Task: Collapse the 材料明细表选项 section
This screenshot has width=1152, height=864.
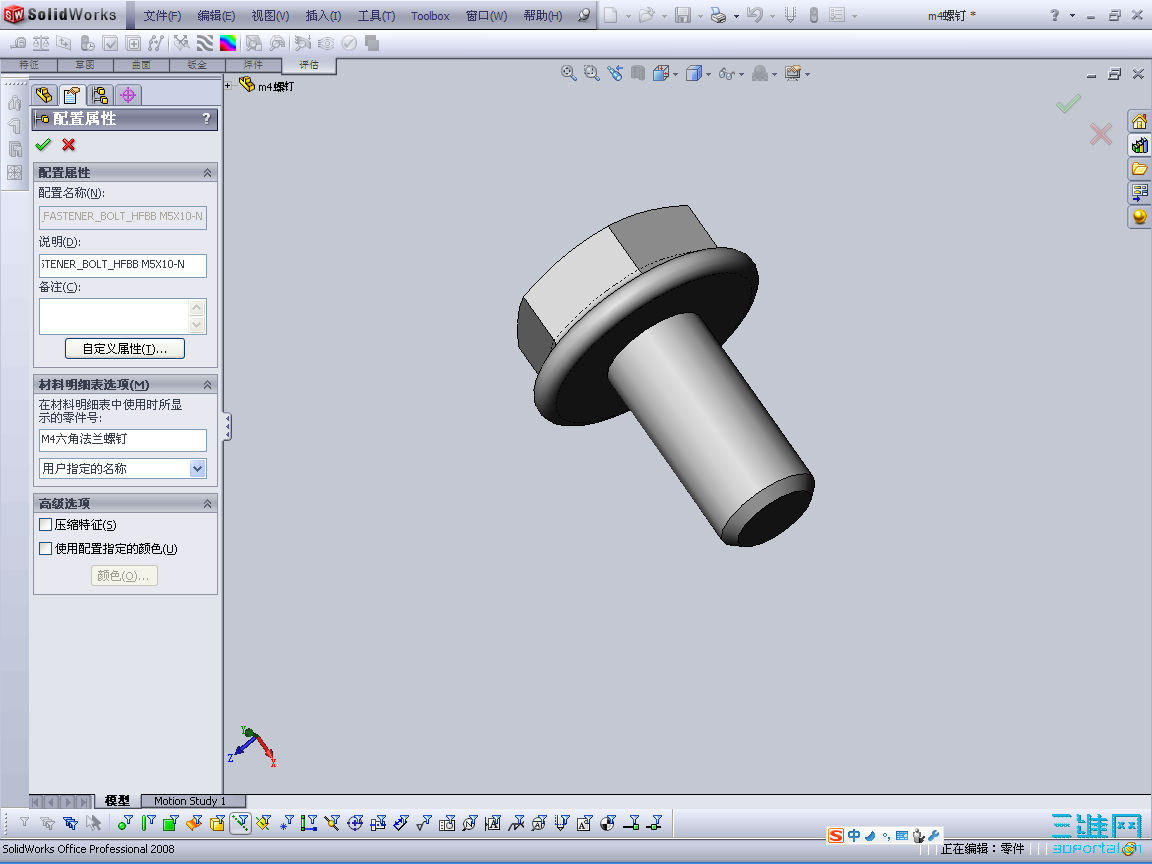Action: tap(207, 385)
